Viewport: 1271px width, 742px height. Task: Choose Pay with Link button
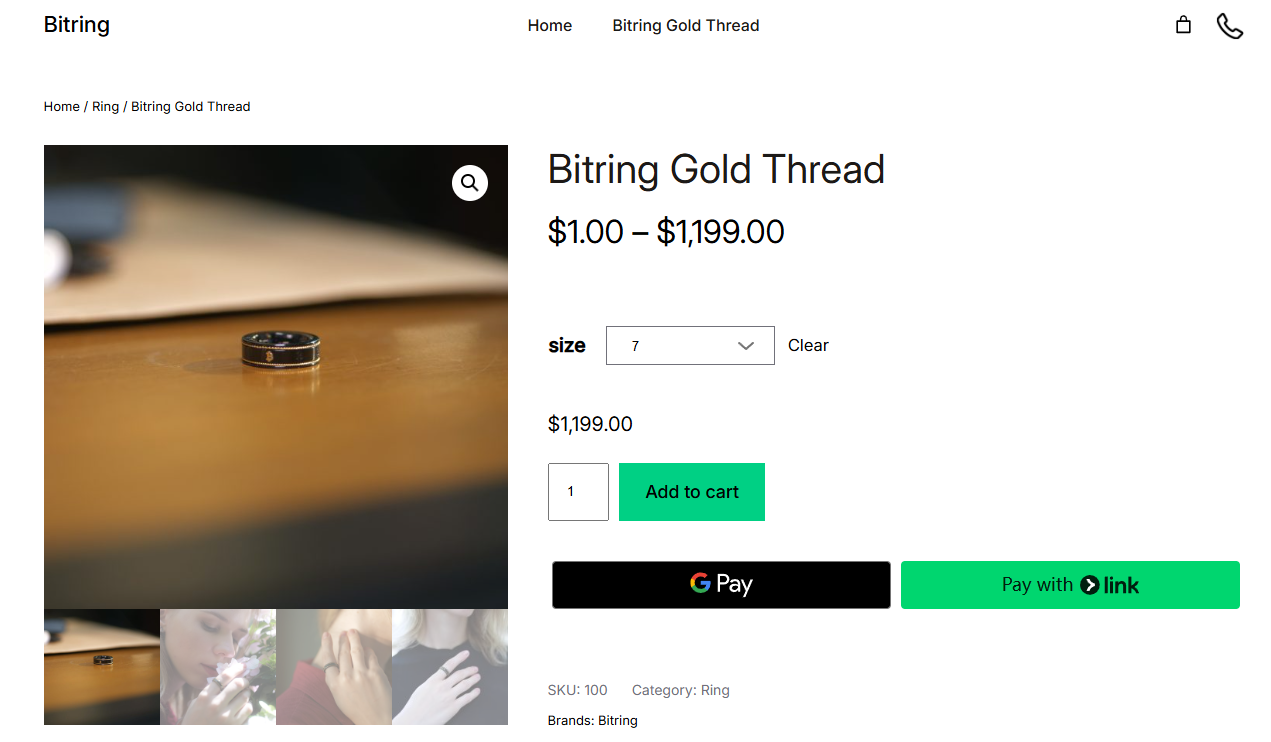click(x=1070, y=585)
